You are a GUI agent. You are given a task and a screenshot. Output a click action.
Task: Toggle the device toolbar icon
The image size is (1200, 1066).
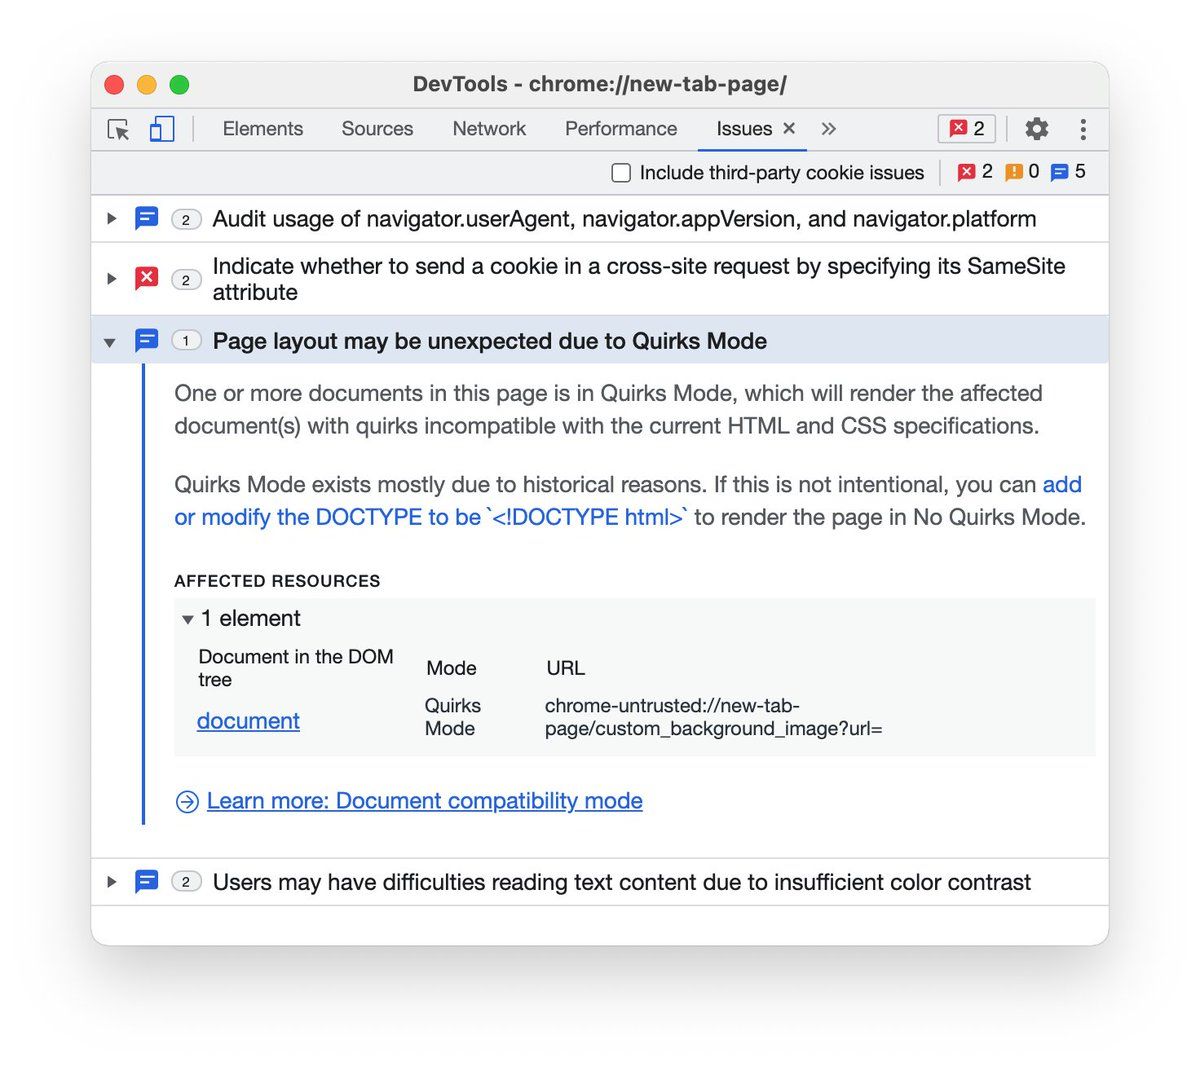click(161, 129)
